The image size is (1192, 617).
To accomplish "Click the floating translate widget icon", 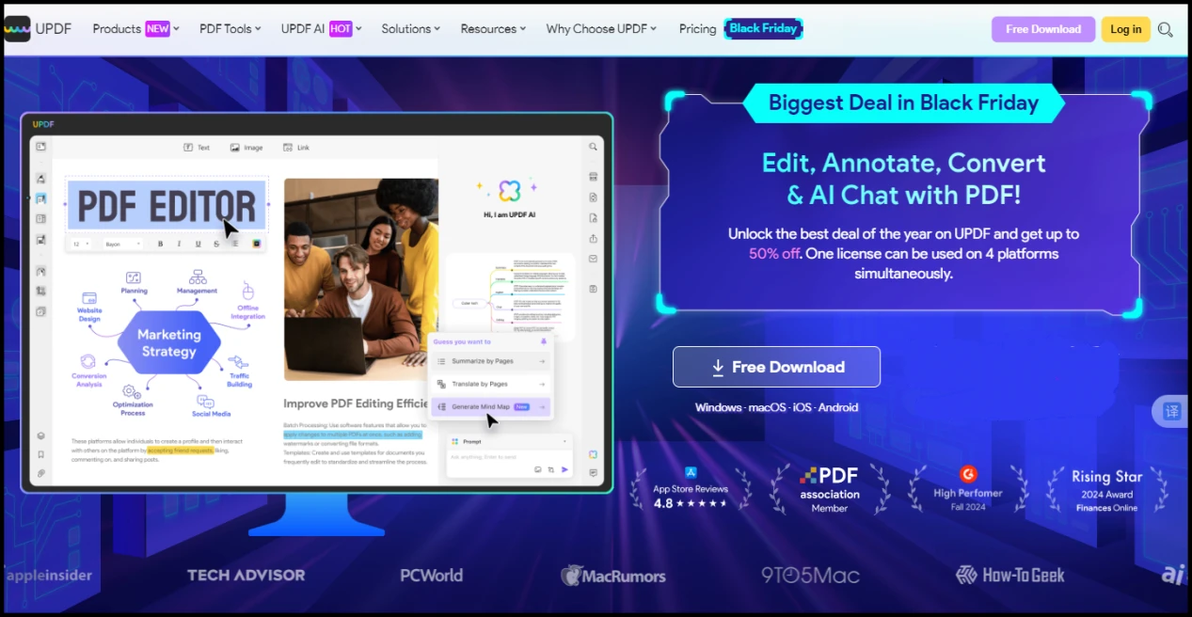I will (1171, 411).
